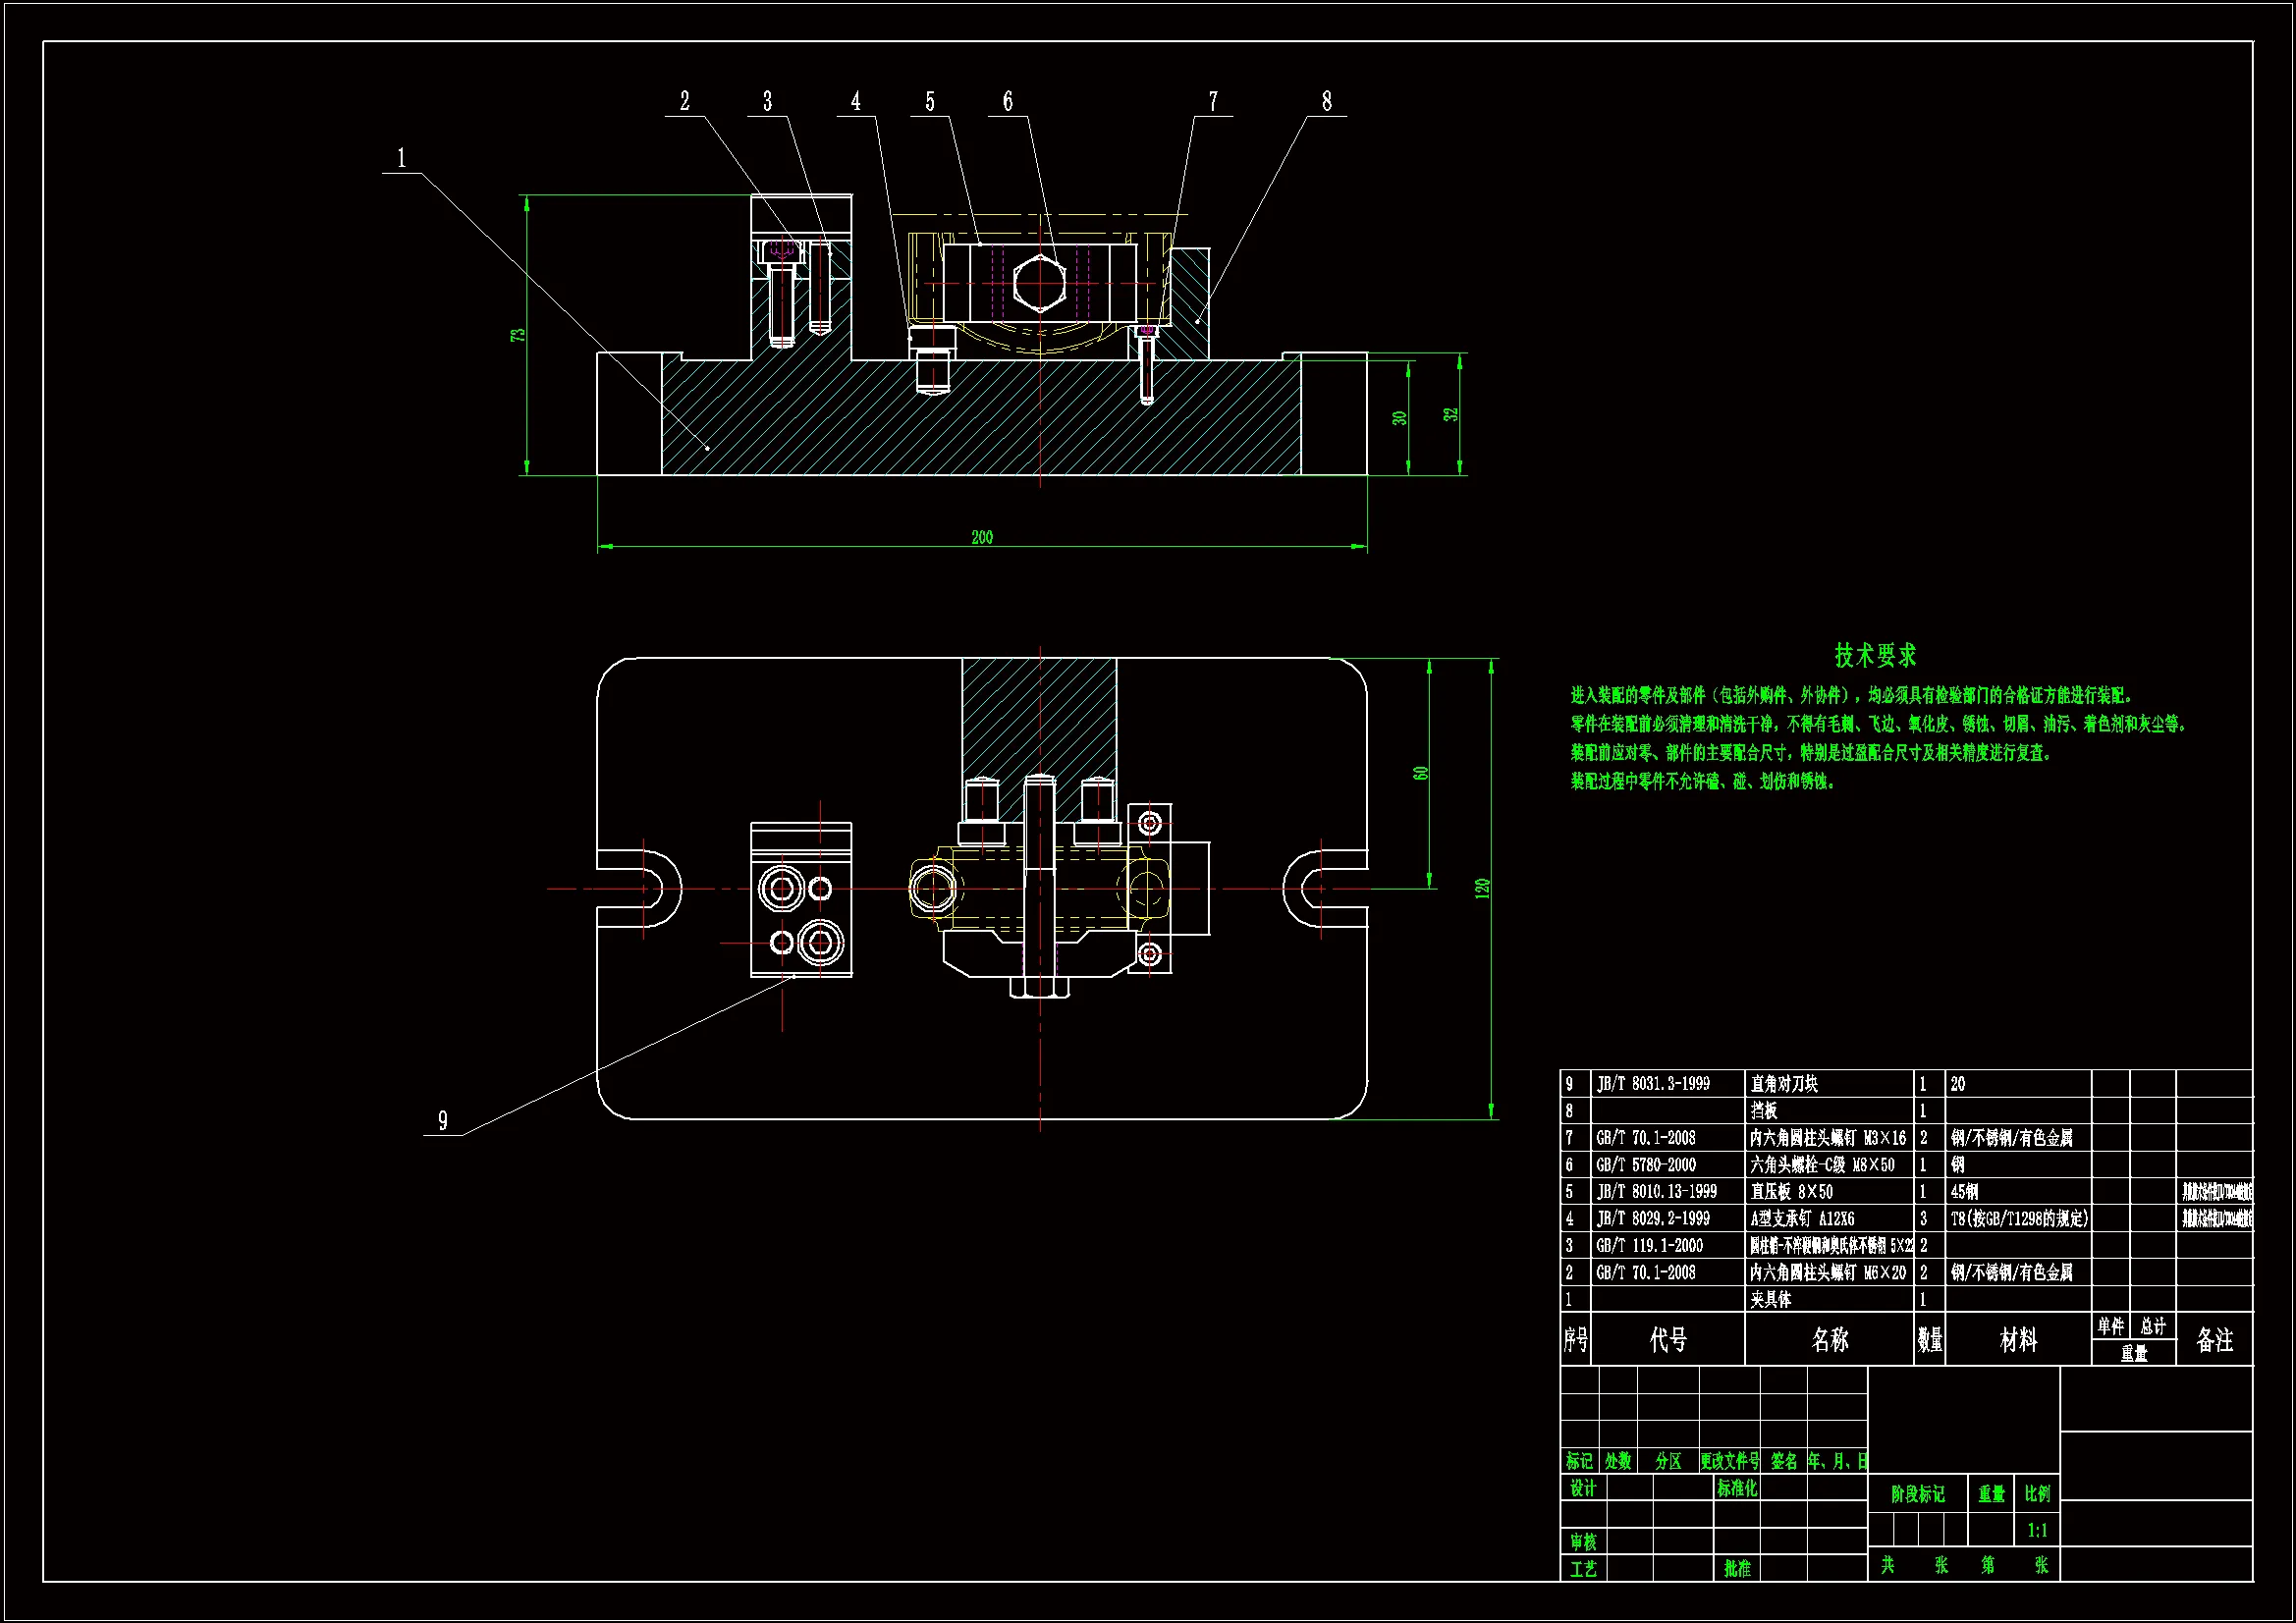The width and height of the screenshot is (2296, 1623).
Task: Click the GB/T 5780-2000 code cell
Action: (x=1646, y=1165)
